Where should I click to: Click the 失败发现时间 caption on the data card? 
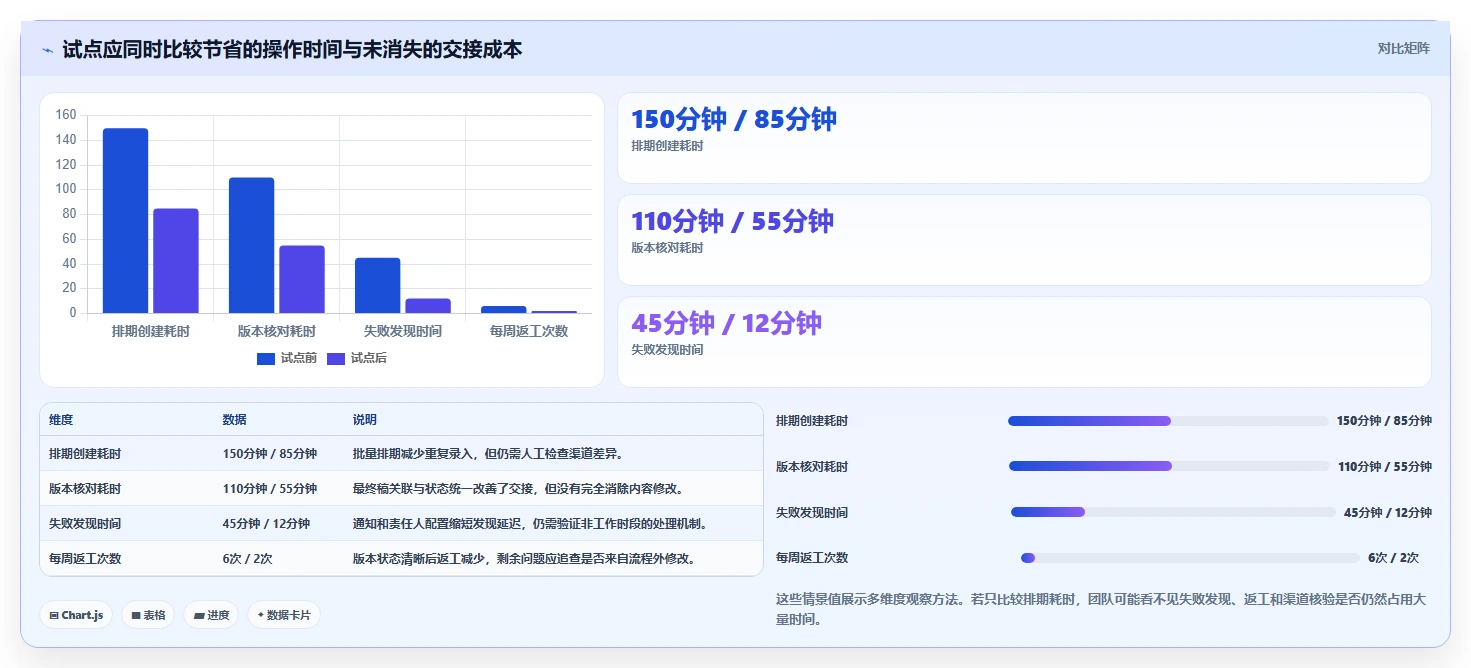tap(667, 350)
